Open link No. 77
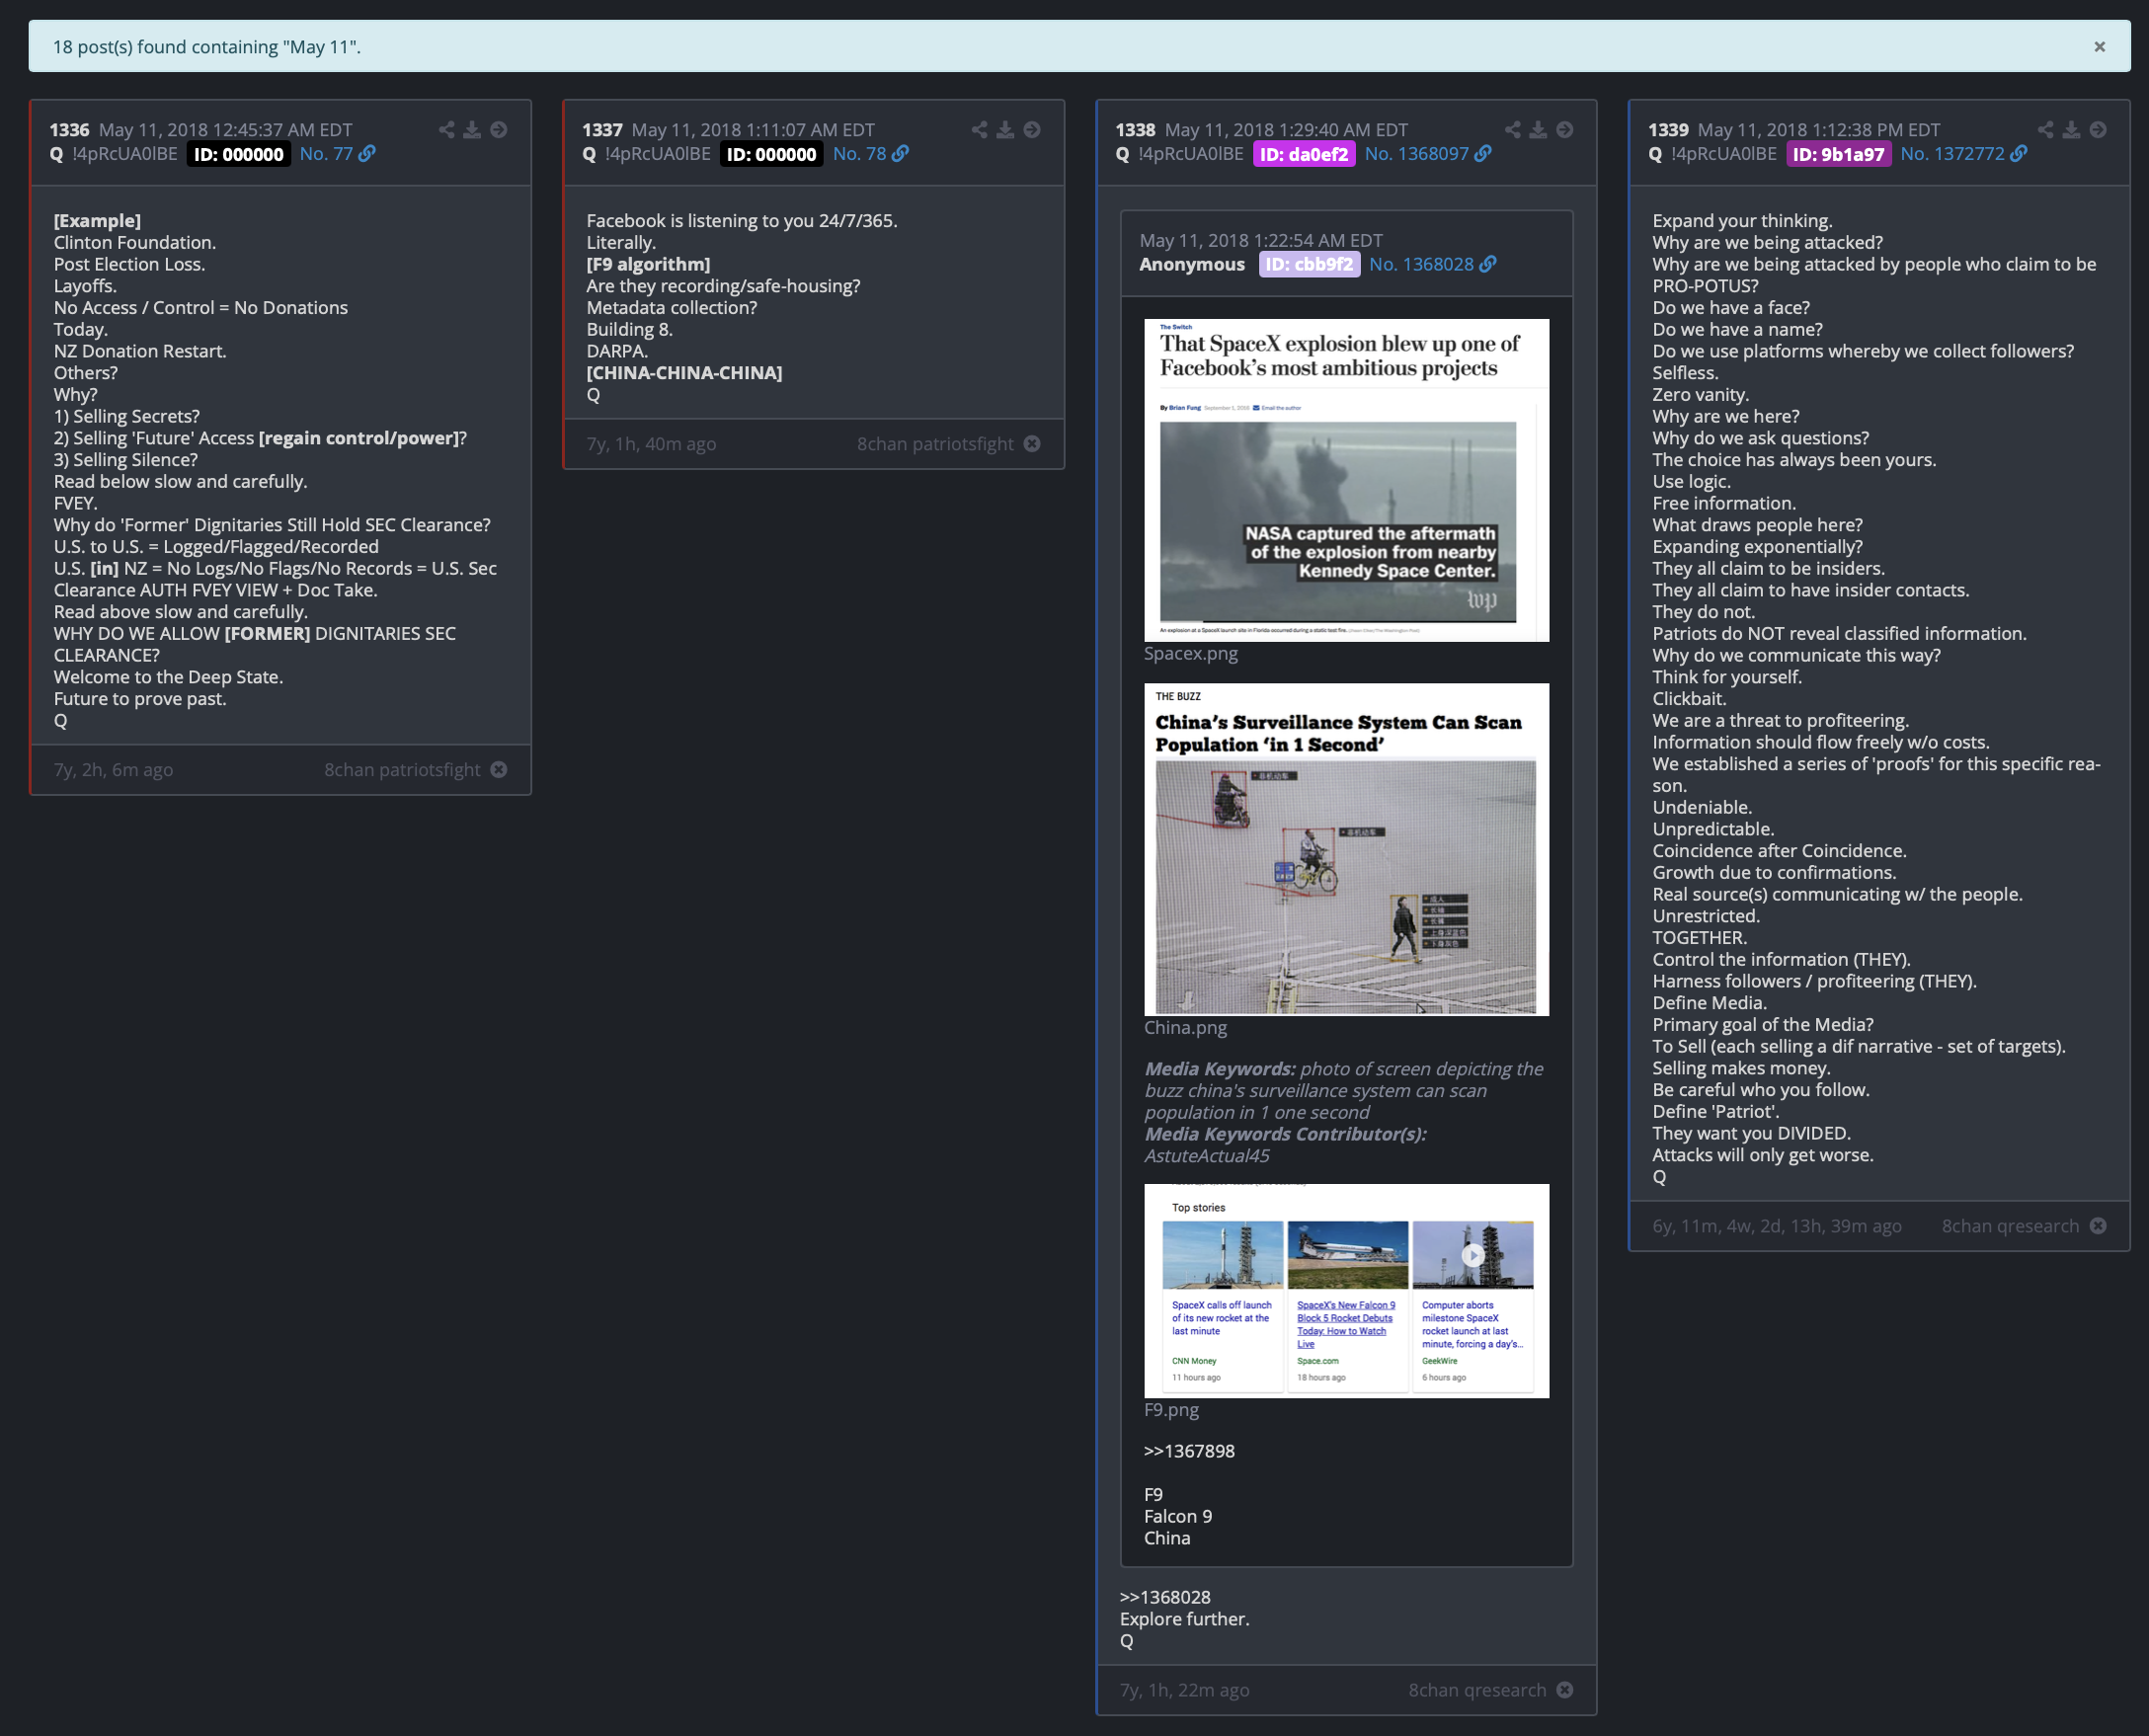 [x=326, y=154]
